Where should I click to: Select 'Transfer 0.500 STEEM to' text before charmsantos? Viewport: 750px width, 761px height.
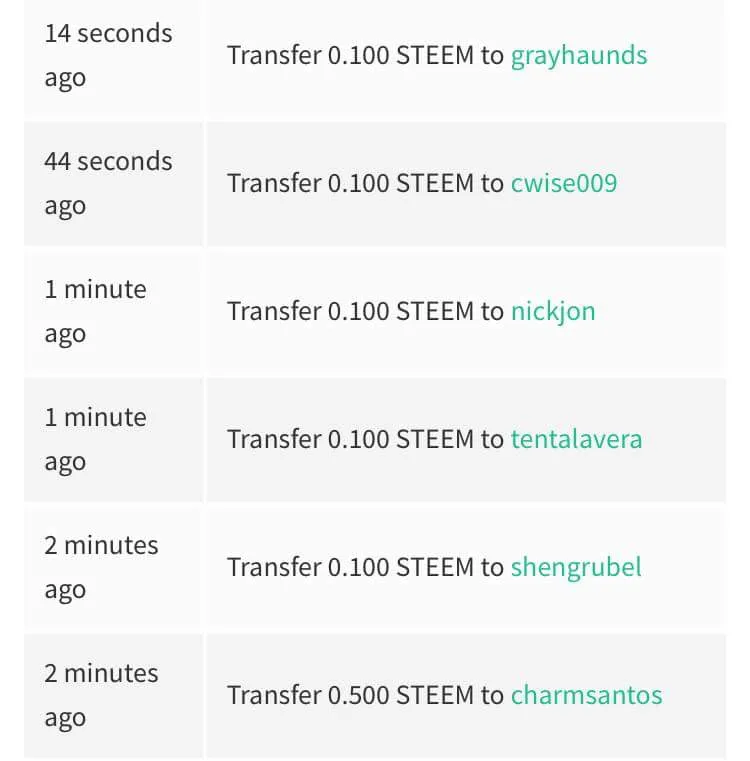pos(366,695)
